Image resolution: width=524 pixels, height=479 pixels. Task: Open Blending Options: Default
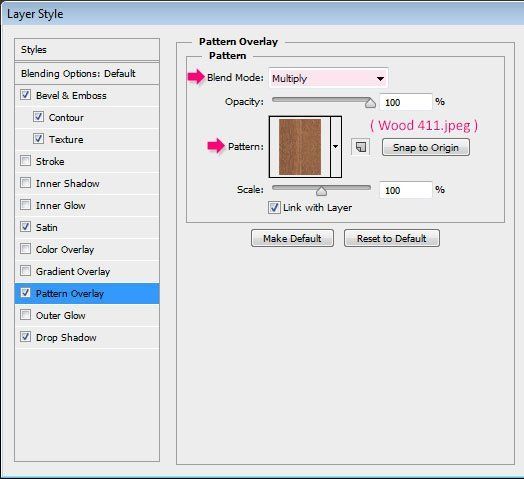87,74
